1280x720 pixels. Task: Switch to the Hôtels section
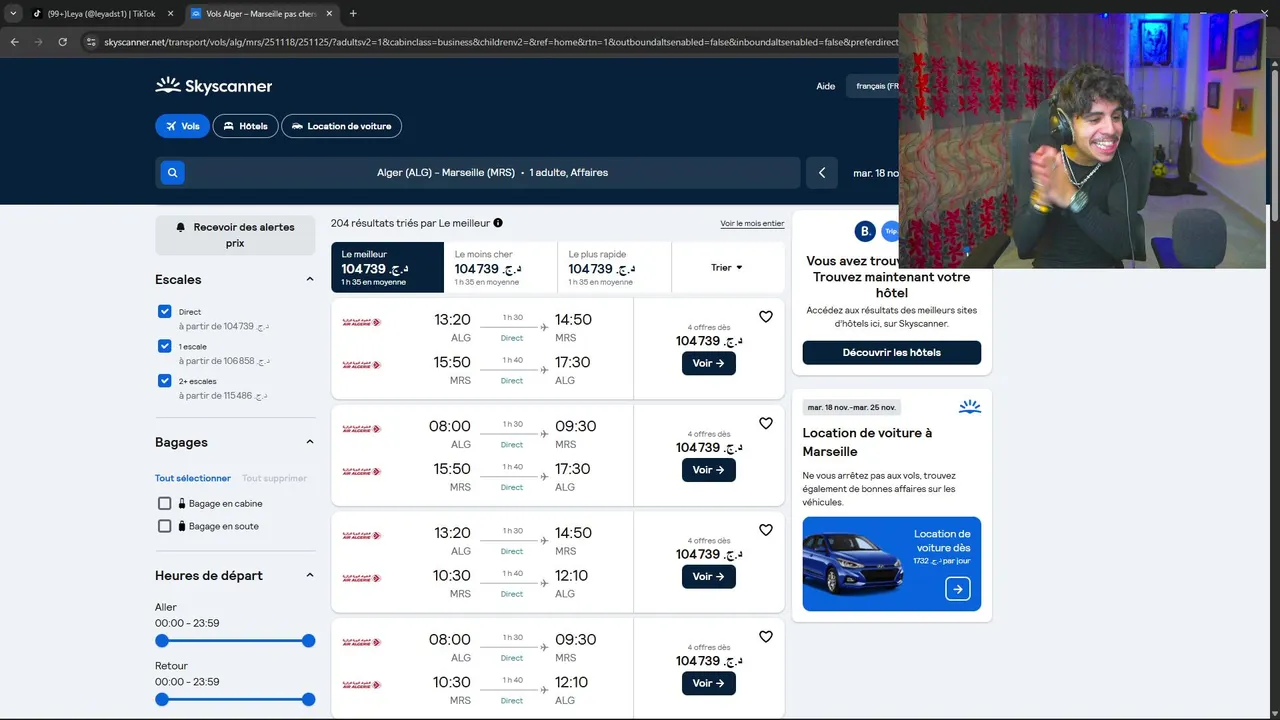[245, 126]
